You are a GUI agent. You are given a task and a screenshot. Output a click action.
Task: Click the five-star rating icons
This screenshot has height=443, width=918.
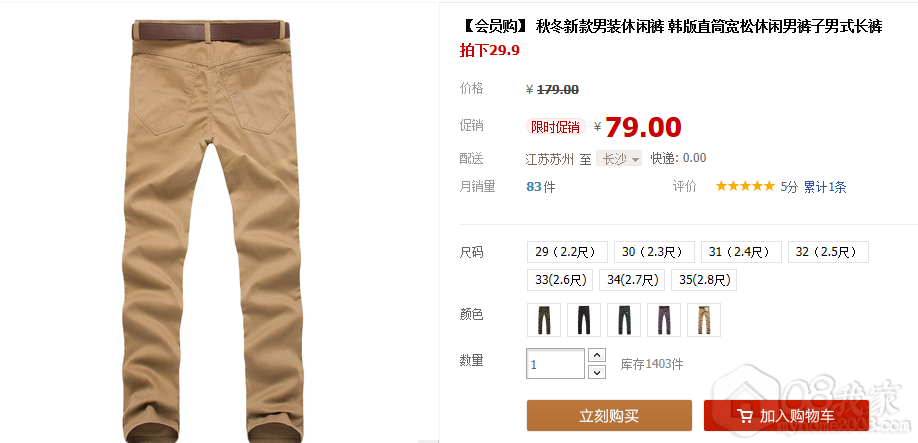[x=745, y=187]
